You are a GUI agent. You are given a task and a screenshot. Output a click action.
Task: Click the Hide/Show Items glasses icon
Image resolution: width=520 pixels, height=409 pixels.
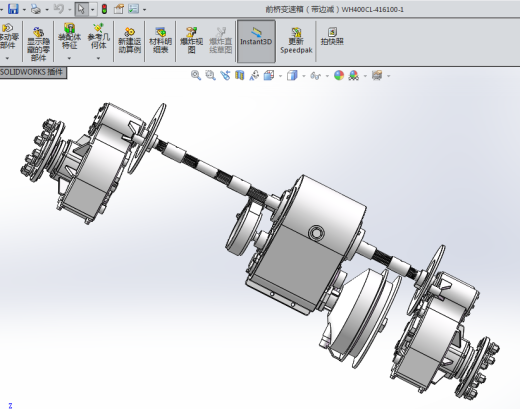[x=315, y=76]
